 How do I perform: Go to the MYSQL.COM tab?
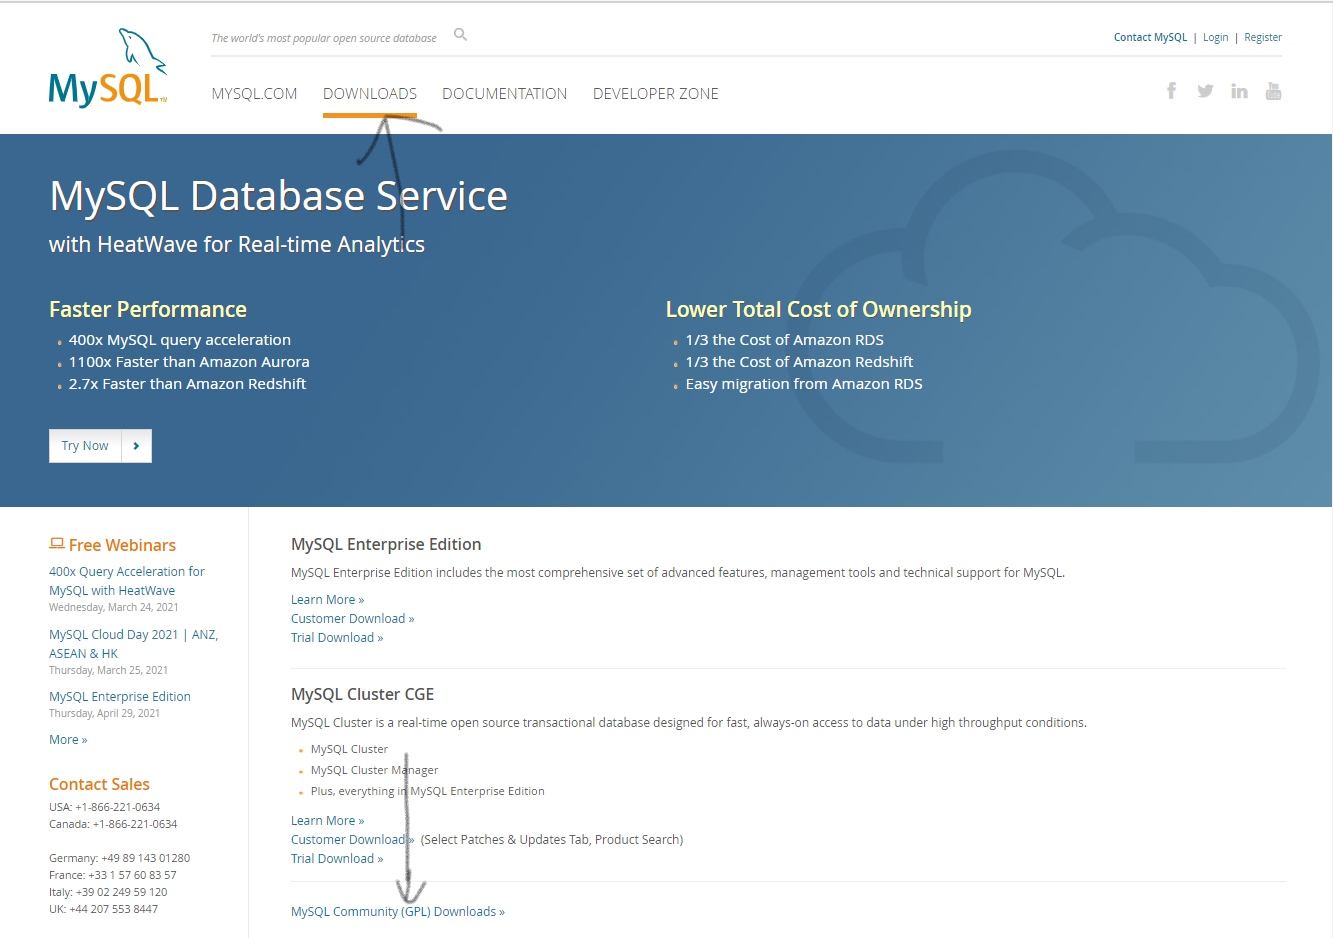pyautogui.click(x=254, y=94)
